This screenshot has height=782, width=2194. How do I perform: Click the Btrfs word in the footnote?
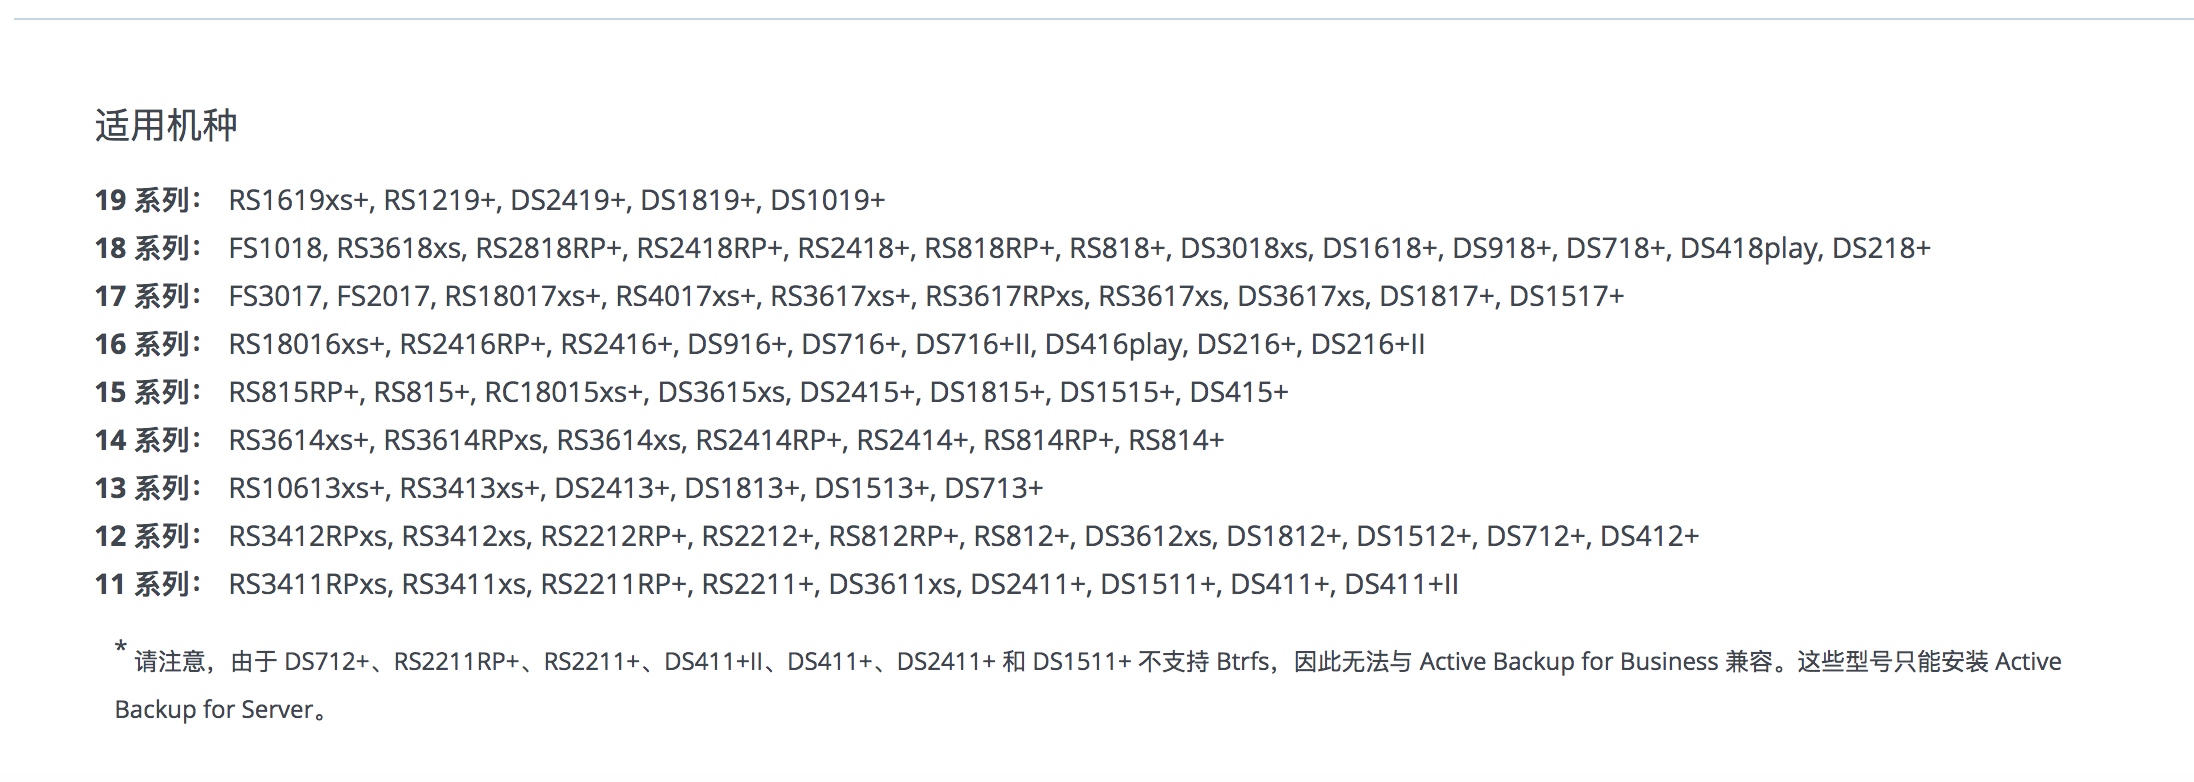(x=1243, y=662)
